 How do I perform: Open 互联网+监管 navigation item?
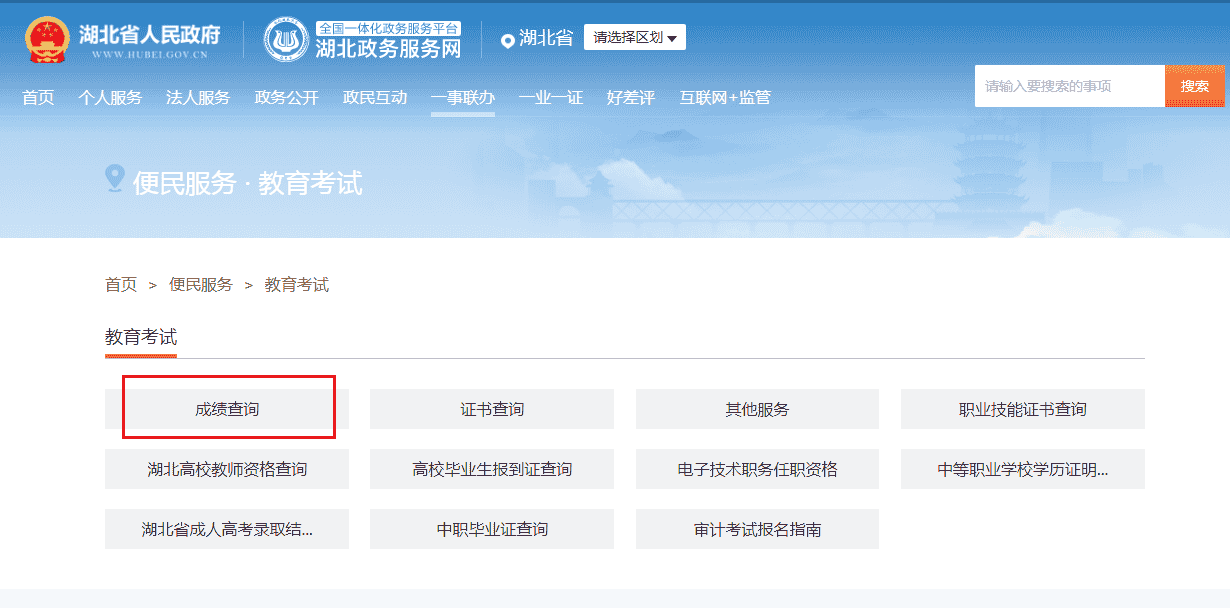click(x=725, y=98)
